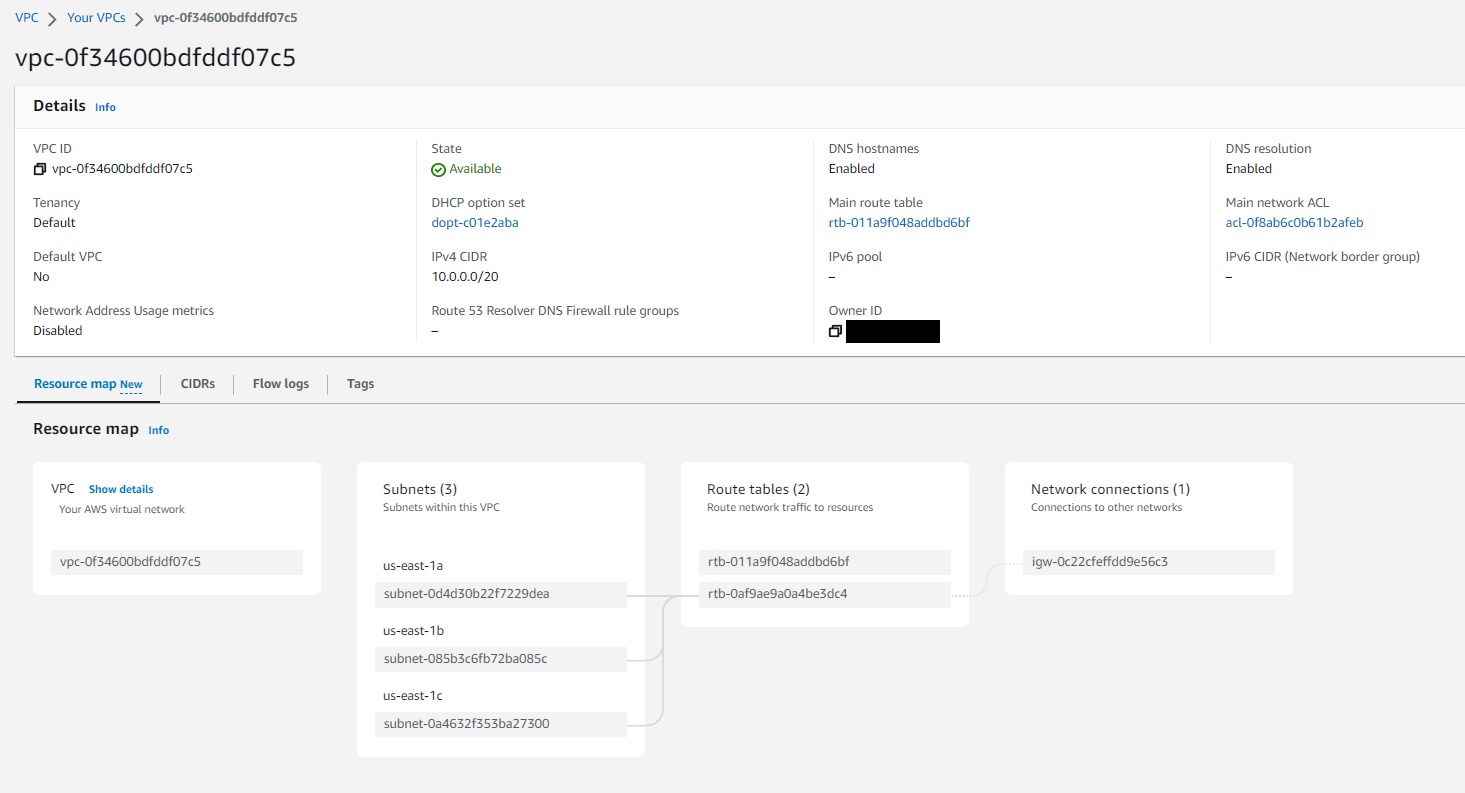Select subnet-085b3c6fb72ba085c under us-east-1b

(x=466, y=659)
